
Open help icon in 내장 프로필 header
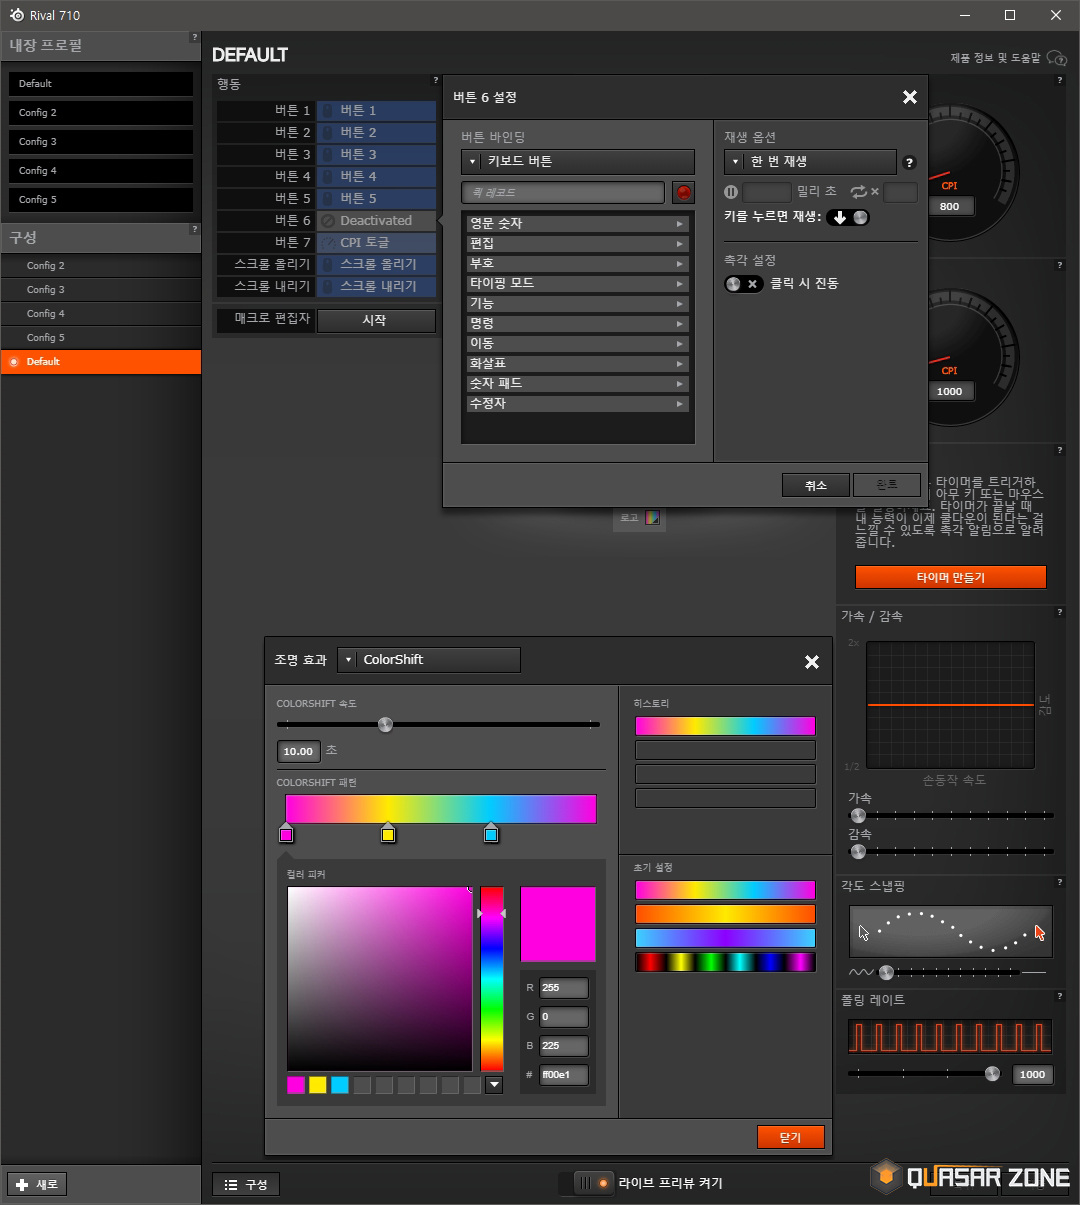pos(194,37)
